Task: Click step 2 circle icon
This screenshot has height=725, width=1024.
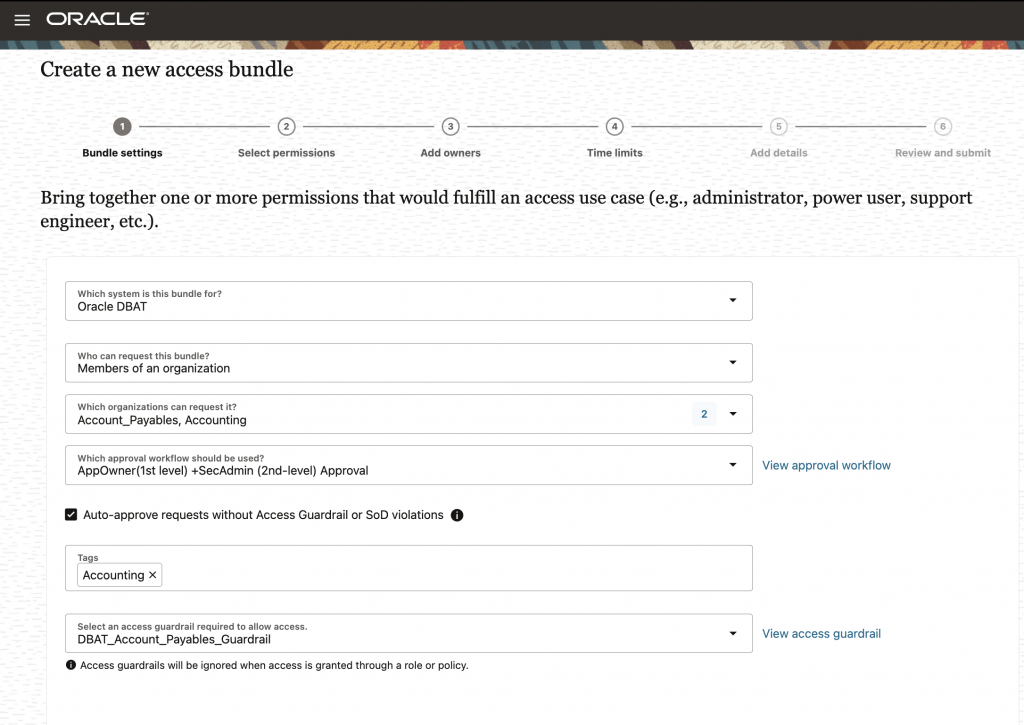Action: click(286, 127)
